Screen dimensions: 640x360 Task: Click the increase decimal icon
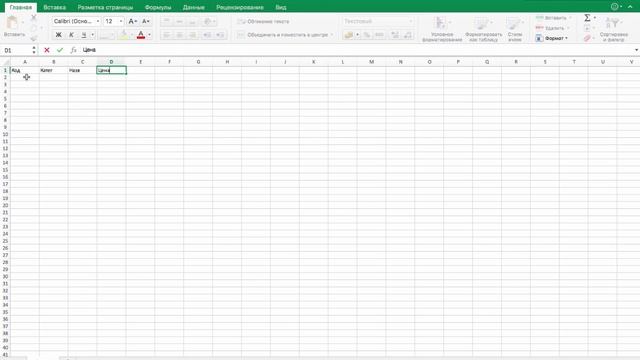[x=395, y=35]
